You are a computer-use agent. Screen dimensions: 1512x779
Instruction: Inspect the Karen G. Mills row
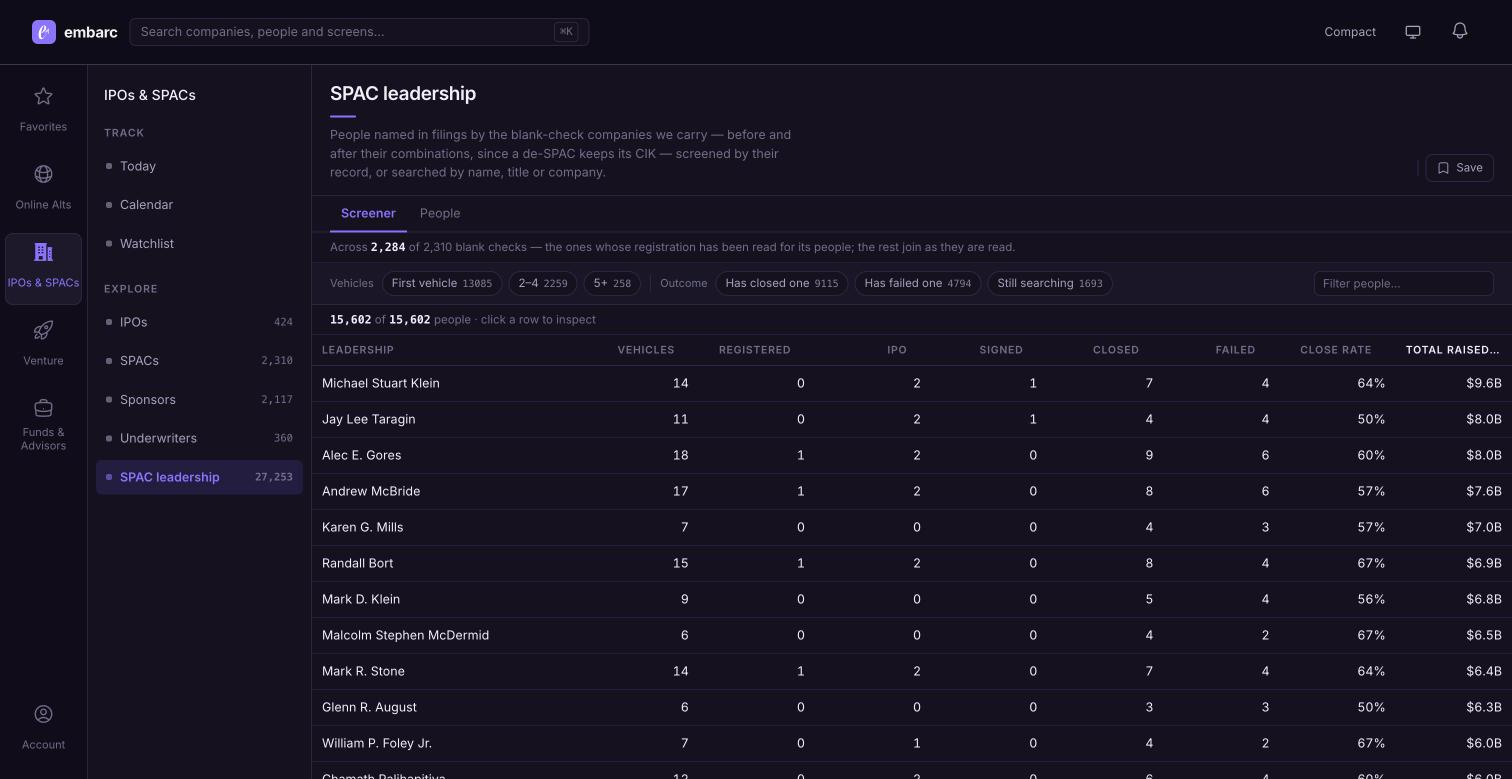(912, 527)
